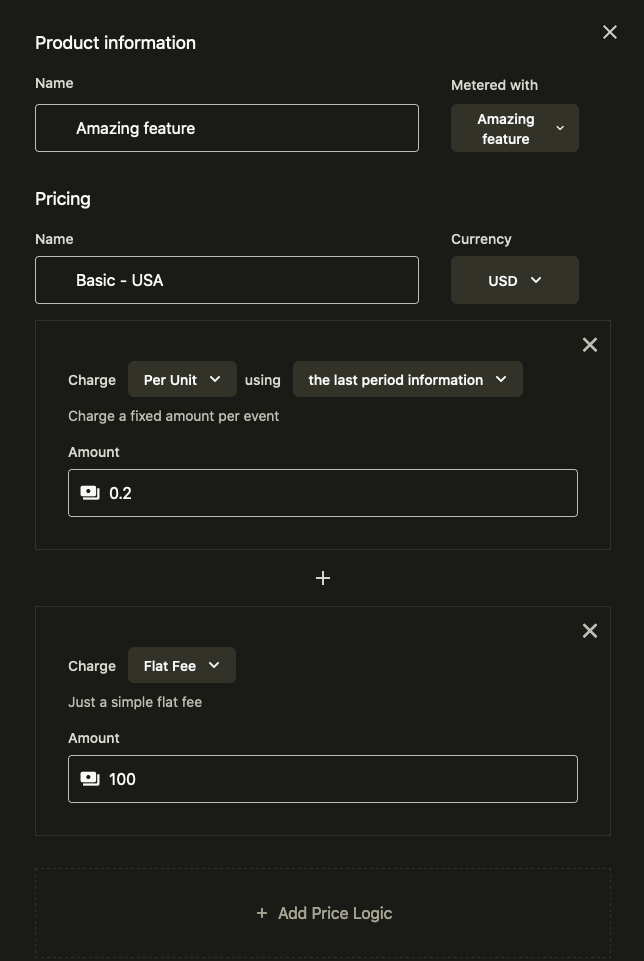The width and height of the screenshot is (644, 961).
Task: Remove the Per Unit price block
Action: click(590, 345)
